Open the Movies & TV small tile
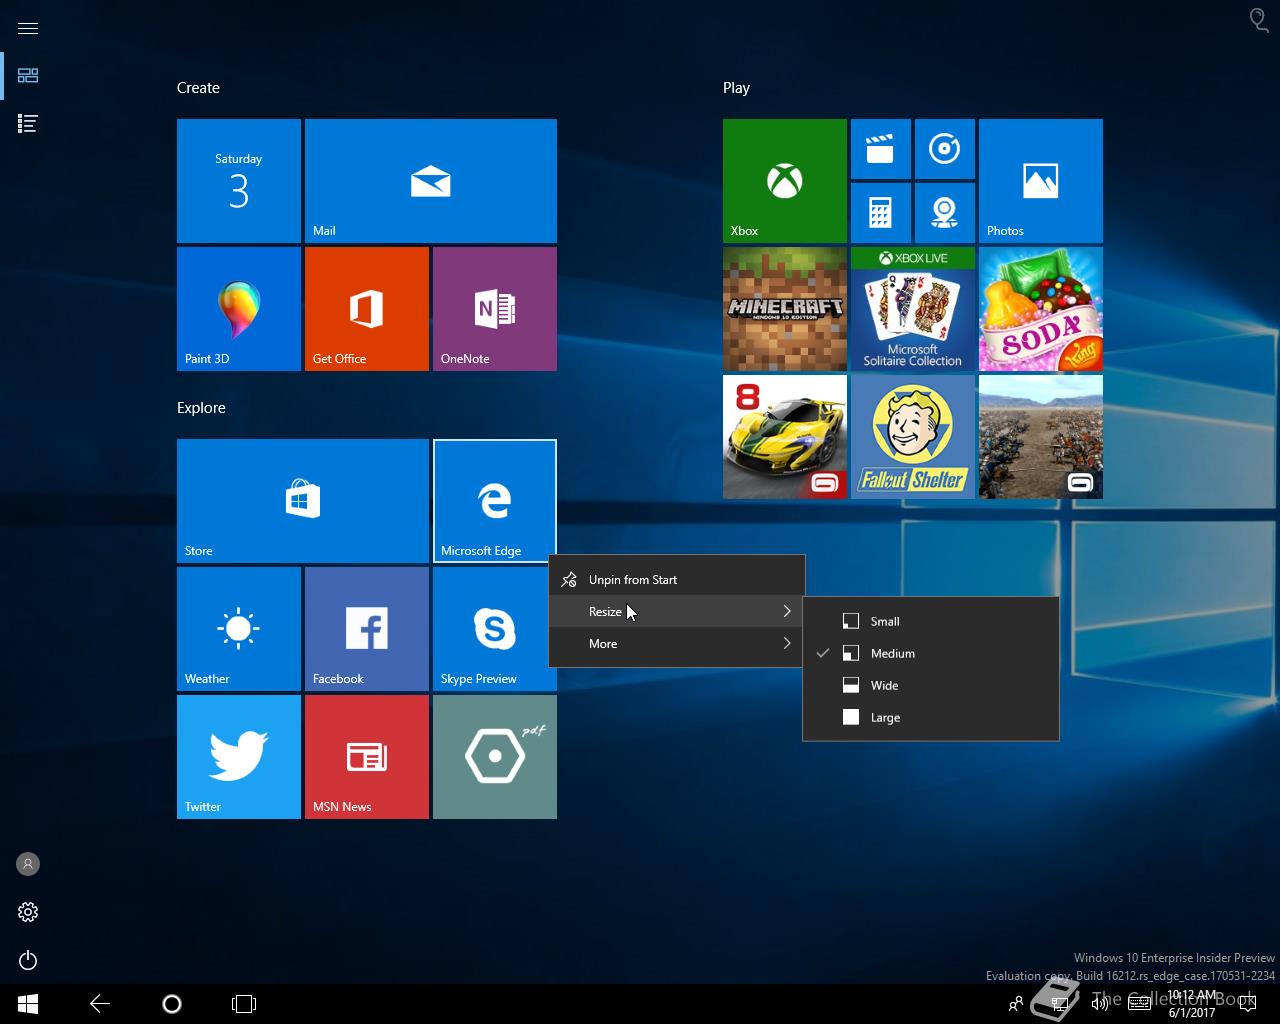 (x=881, y=149)
